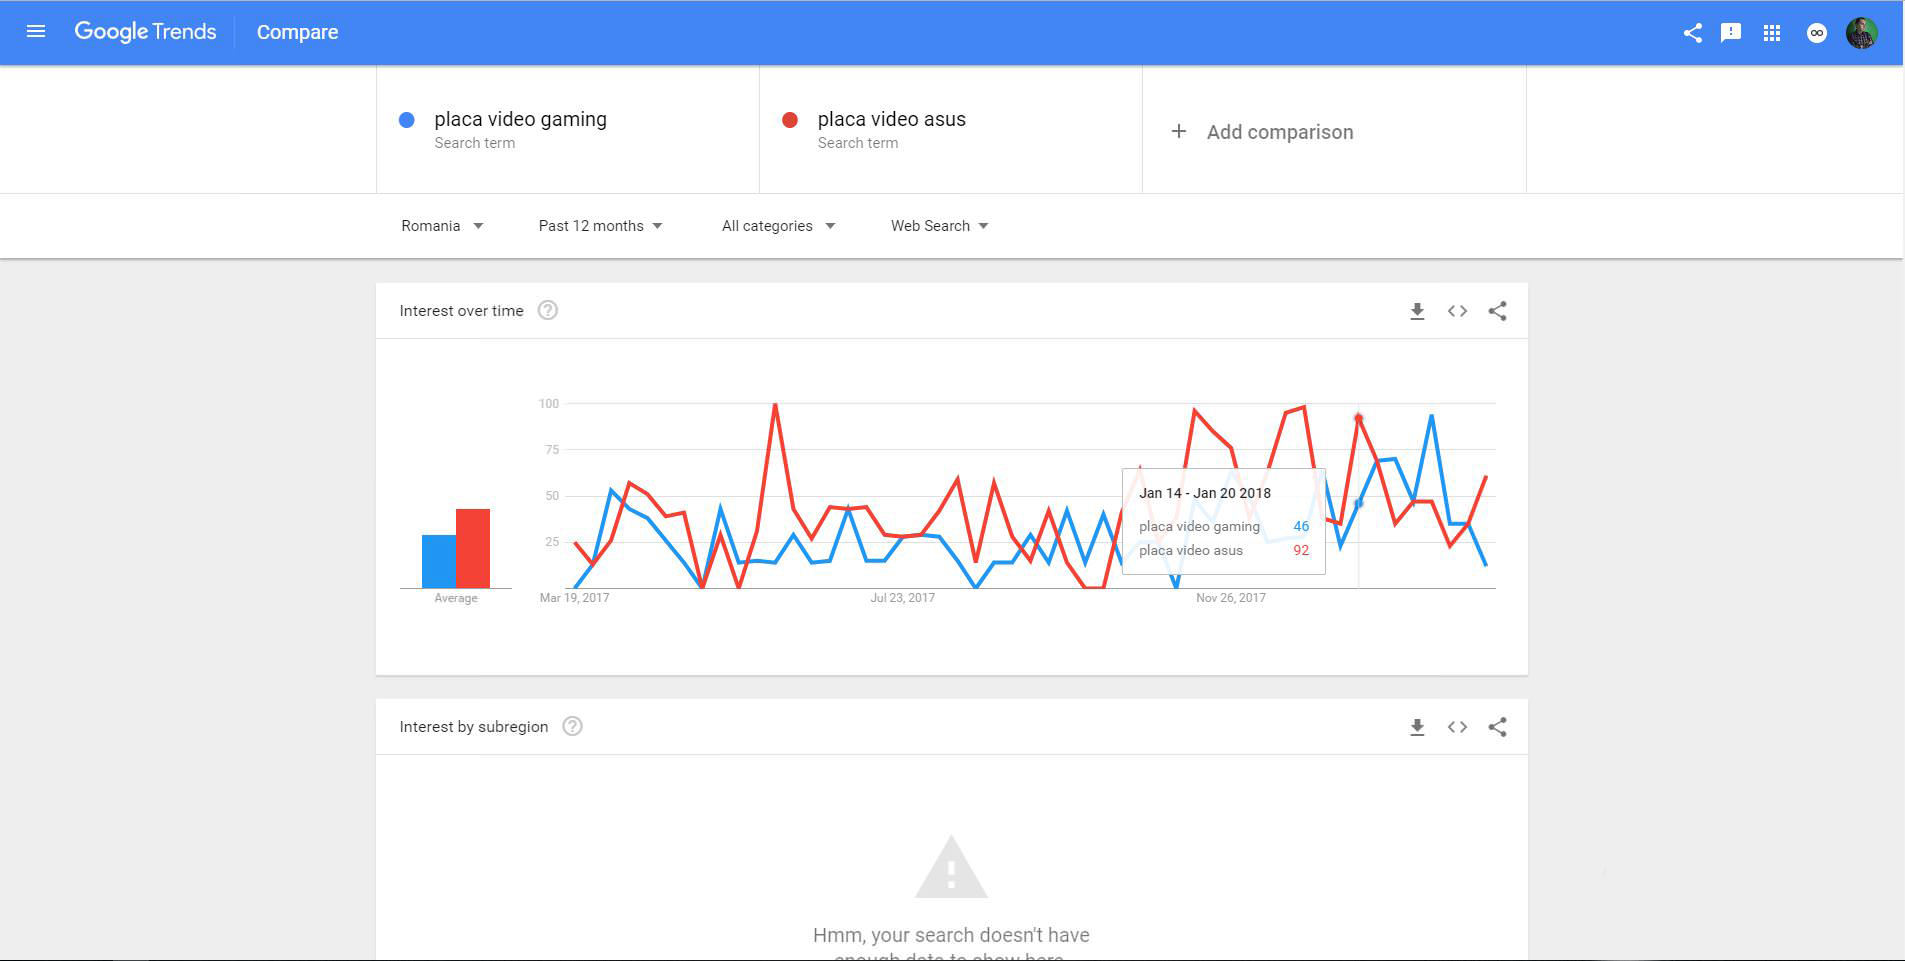Expand the All categories dropdown

pyautogui.click(x=778, y=226)
